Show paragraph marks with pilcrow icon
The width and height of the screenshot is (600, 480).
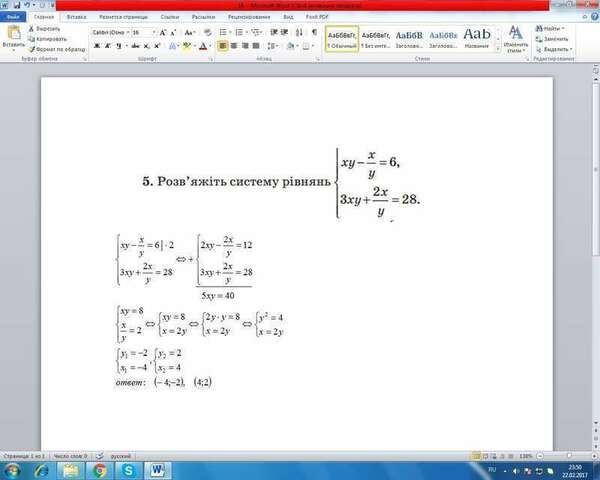click(314, 33)
